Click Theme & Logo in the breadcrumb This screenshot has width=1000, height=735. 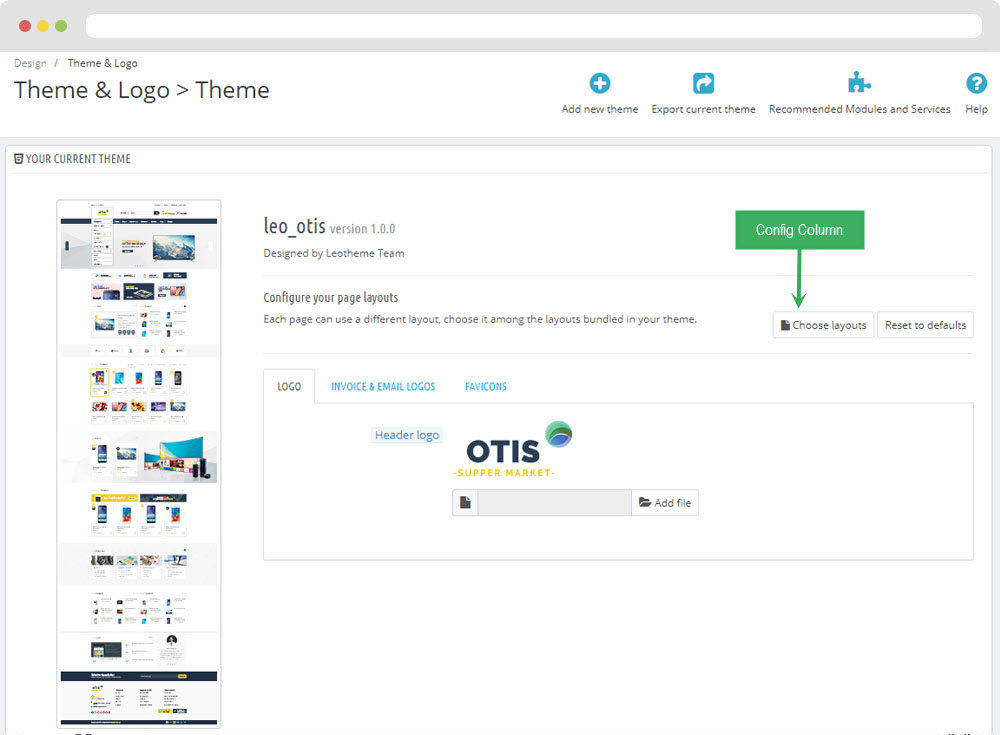click(x=103, y=63)
